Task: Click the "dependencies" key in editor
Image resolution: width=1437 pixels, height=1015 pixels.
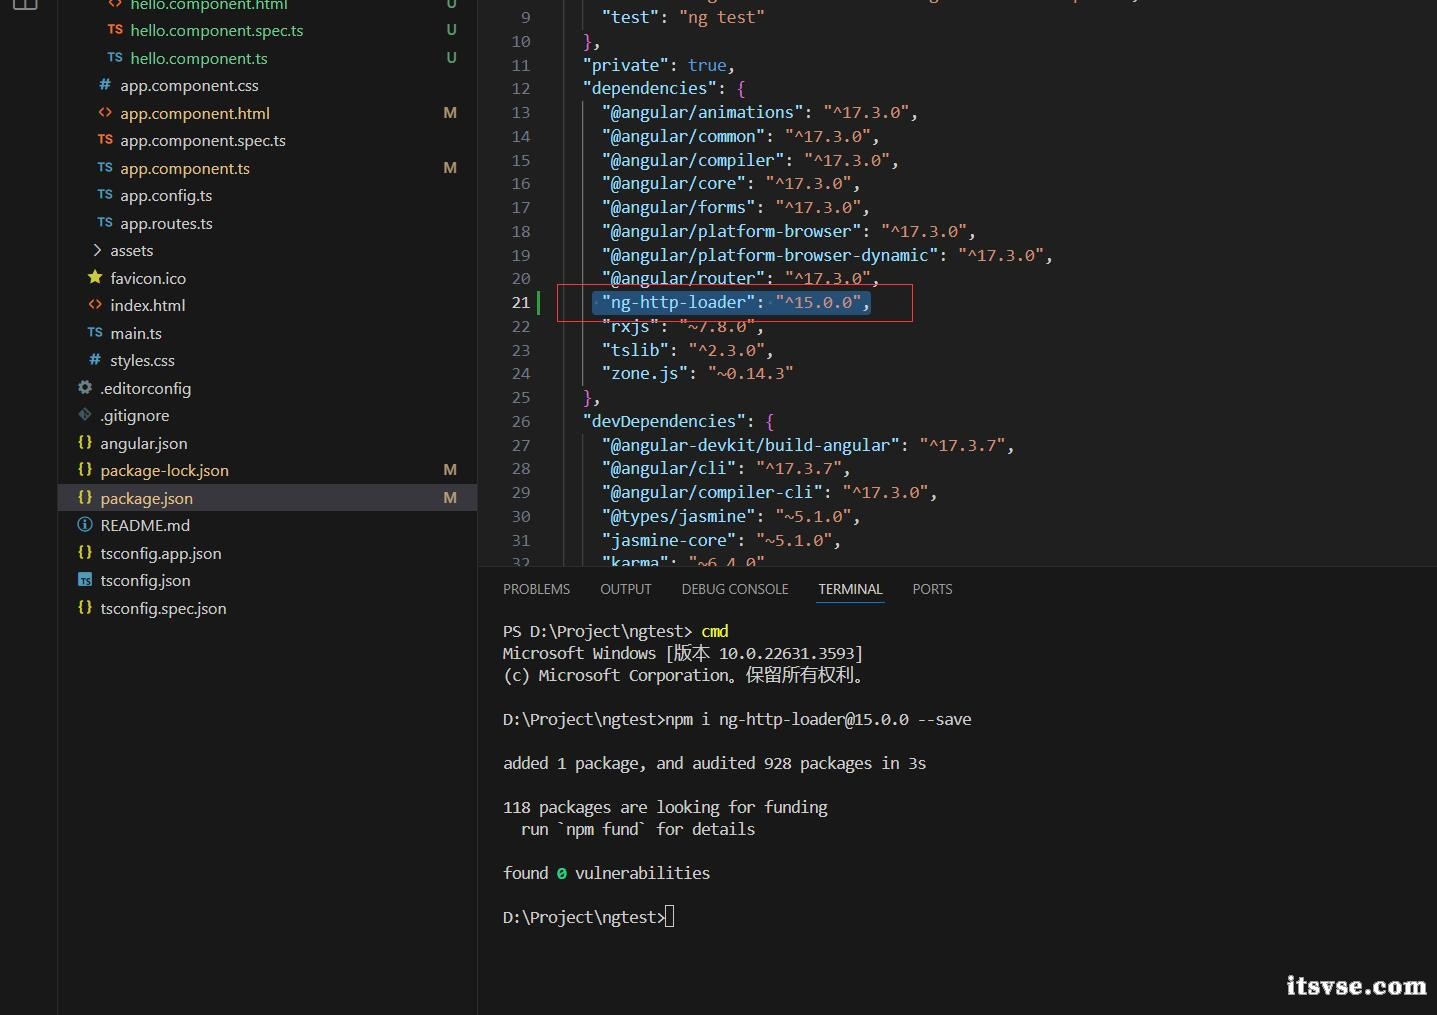Action: tap(650, 88)
